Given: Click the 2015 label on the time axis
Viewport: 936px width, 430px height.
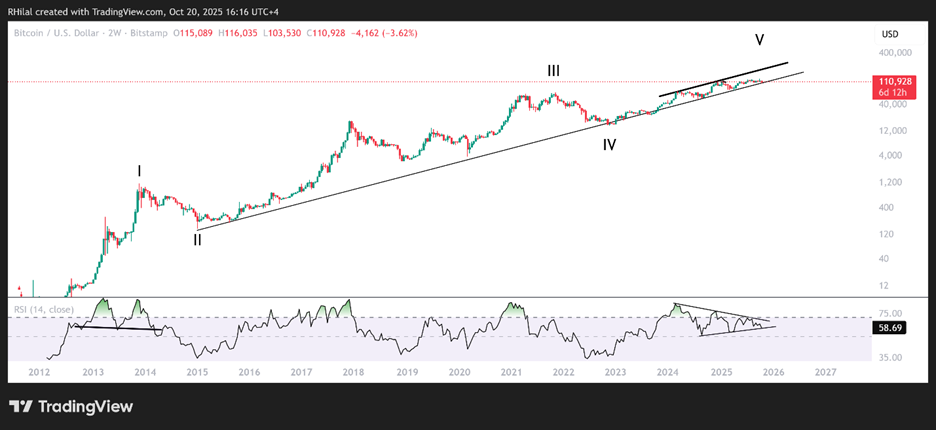Looking at the screenshot, I should pos(197,371).
